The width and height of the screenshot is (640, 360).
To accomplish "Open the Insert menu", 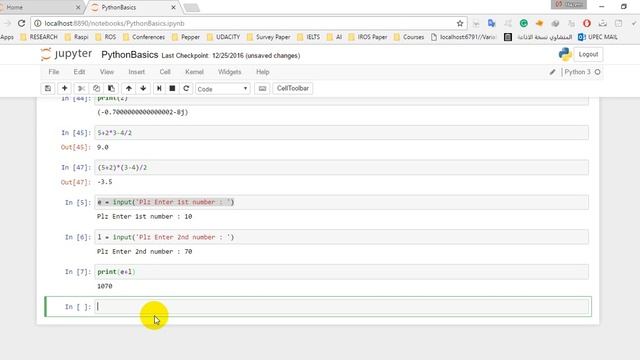I will point(136,72).
